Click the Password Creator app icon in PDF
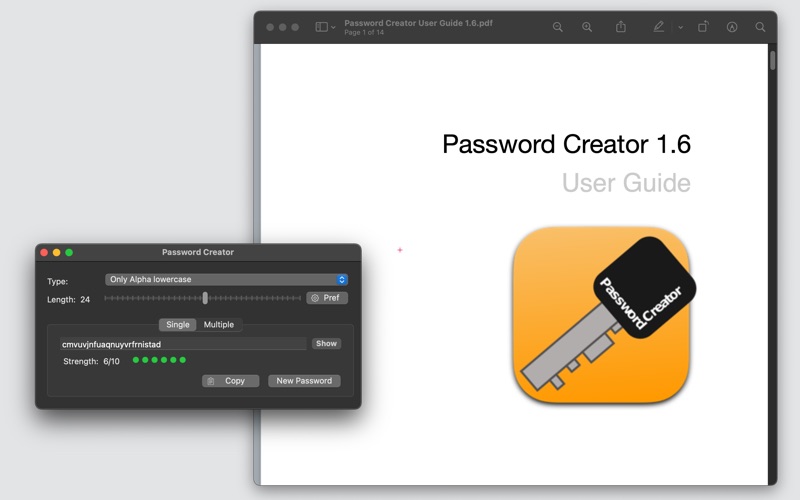 tap(603, 315)
